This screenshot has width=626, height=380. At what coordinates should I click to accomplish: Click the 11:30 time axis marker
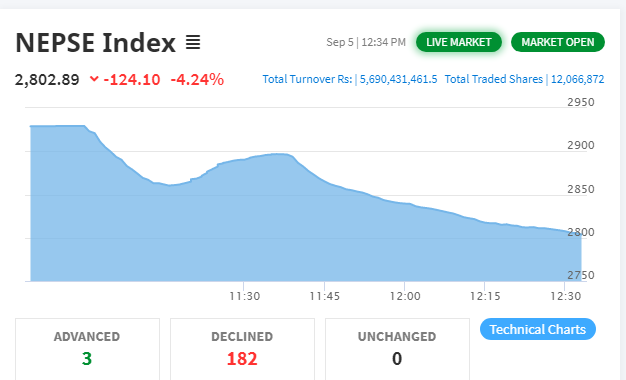click(244, 296)
